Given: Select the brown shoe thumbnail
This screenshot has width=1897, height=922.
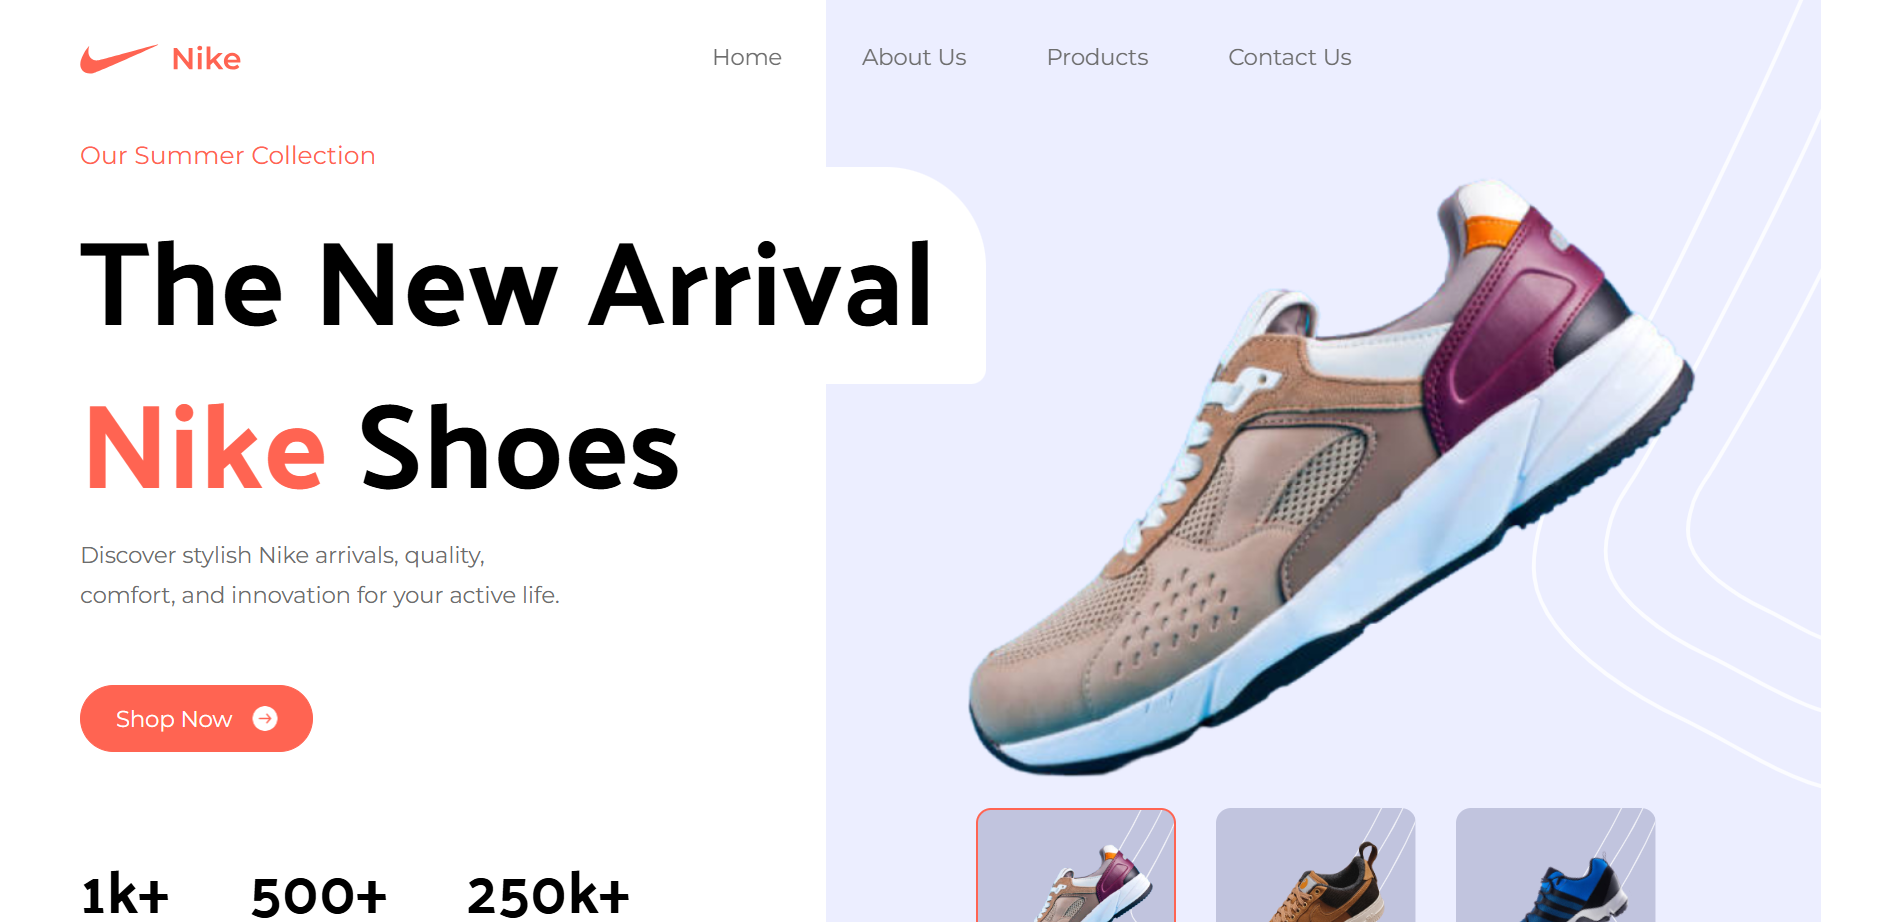Looking at the screenshot, I should click(1316, 865).
